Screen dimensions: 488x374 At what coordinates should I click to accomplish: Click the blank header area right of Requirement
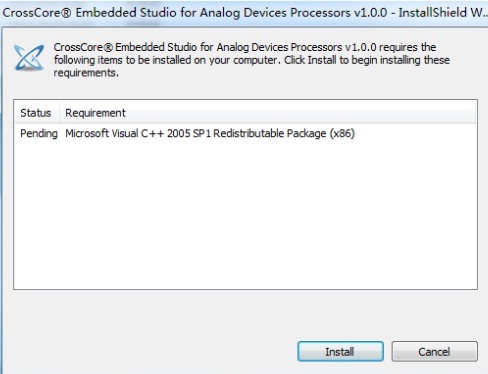[300, 113]
